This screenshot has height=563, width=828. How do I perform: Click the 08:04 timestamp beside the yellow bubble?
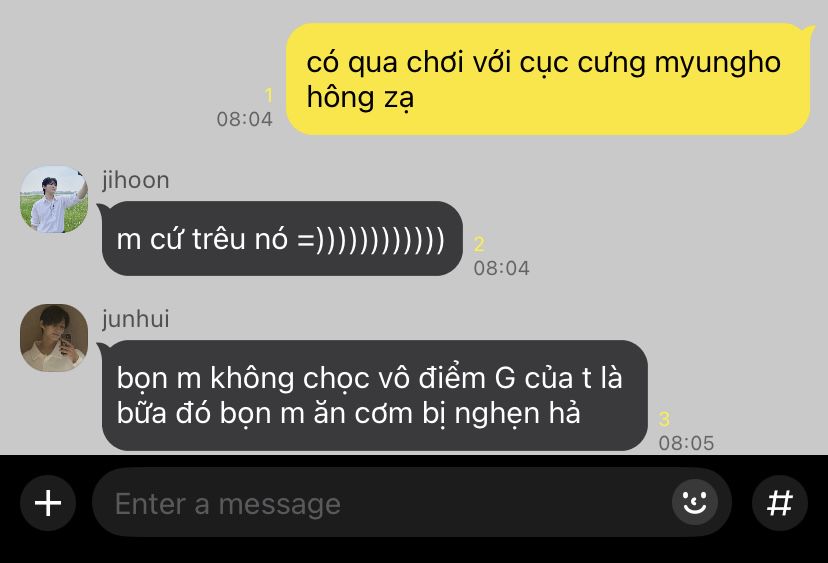point(244,119)
